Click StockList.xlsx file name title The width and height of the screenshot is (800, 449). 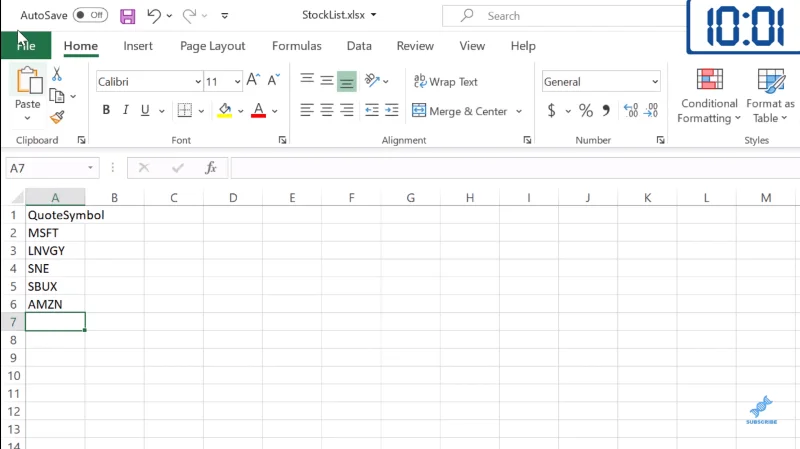pyautogui.click(x=334, y=15)
